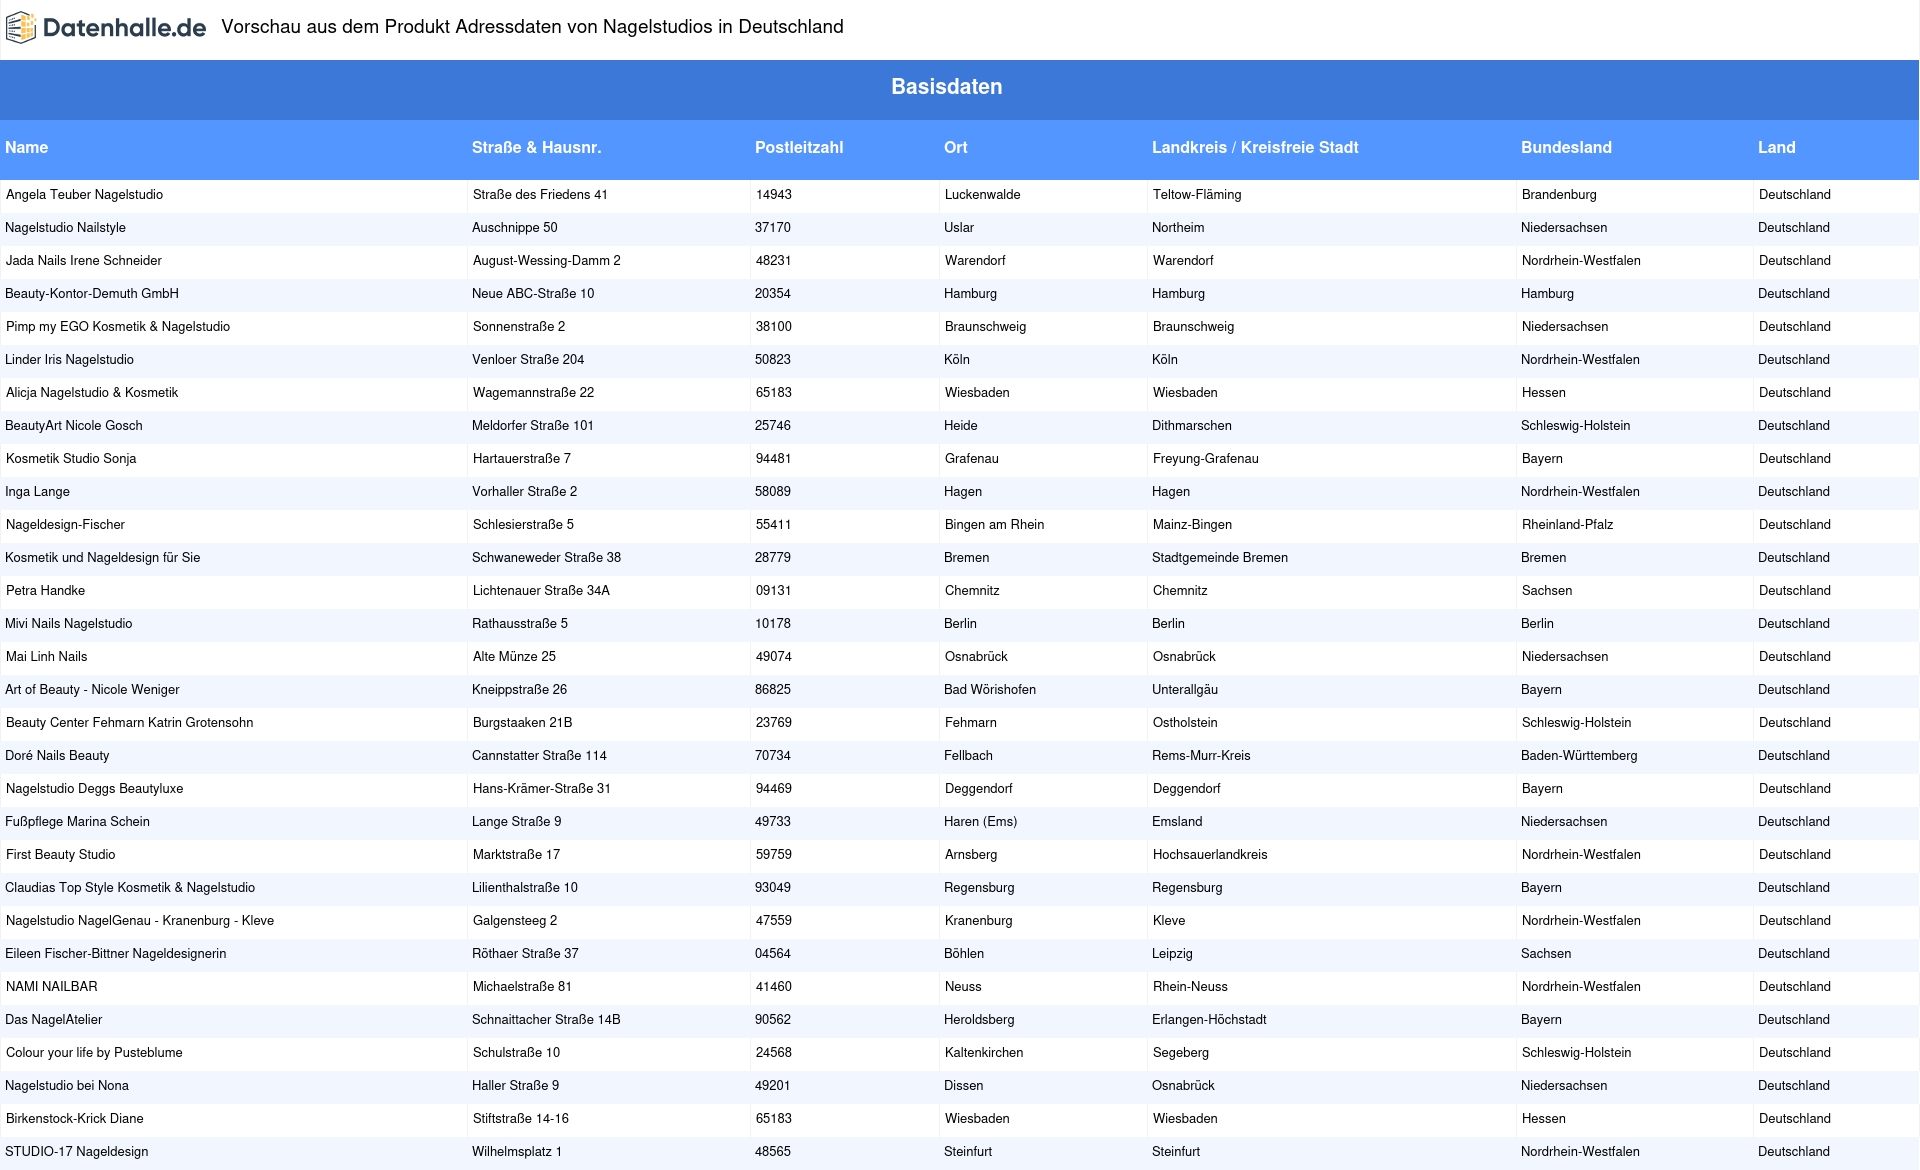1920x1170 pixels.
Task: Click the August-Wessing-Damm 2 address
Action: (x=547, y=261)
